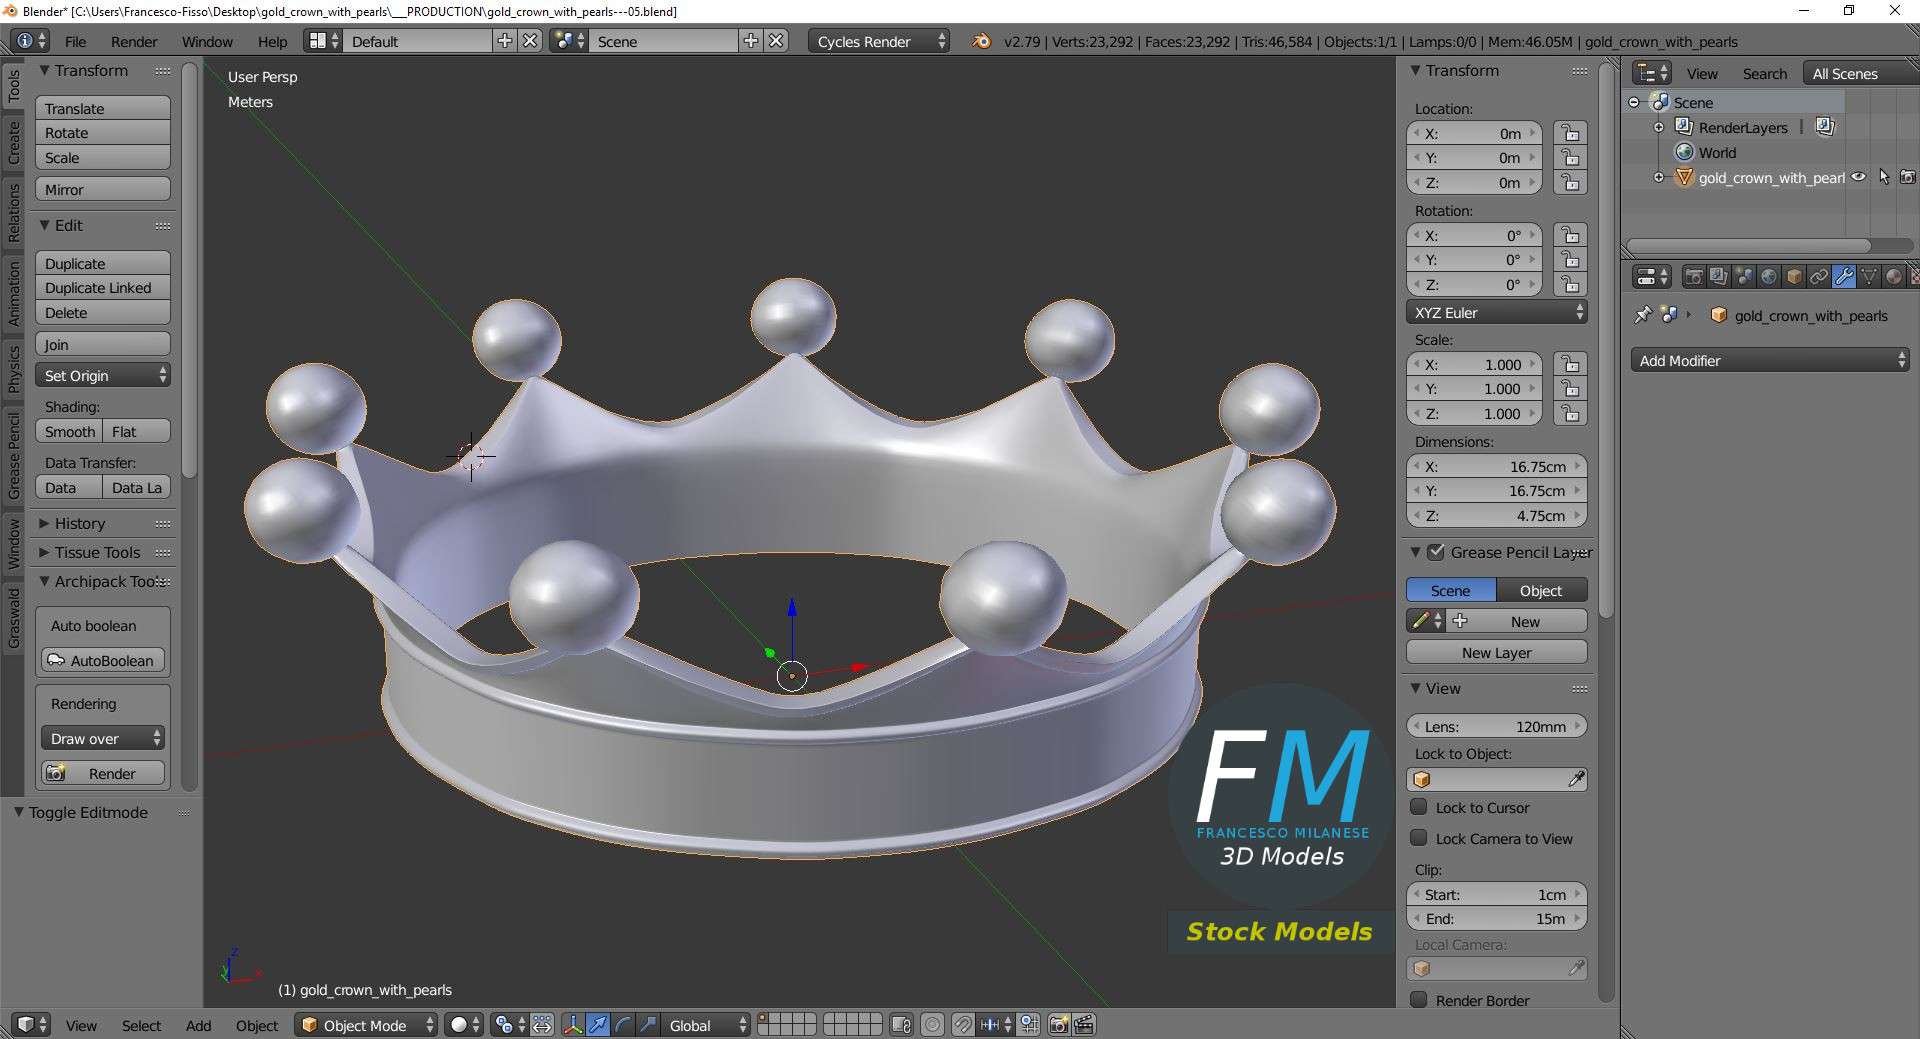The height and width of the screenshot is (1039, 1920).
Task: Enable Lock to Cursor checkbox
Action: pyautogui.click(x=1419, y=807)
